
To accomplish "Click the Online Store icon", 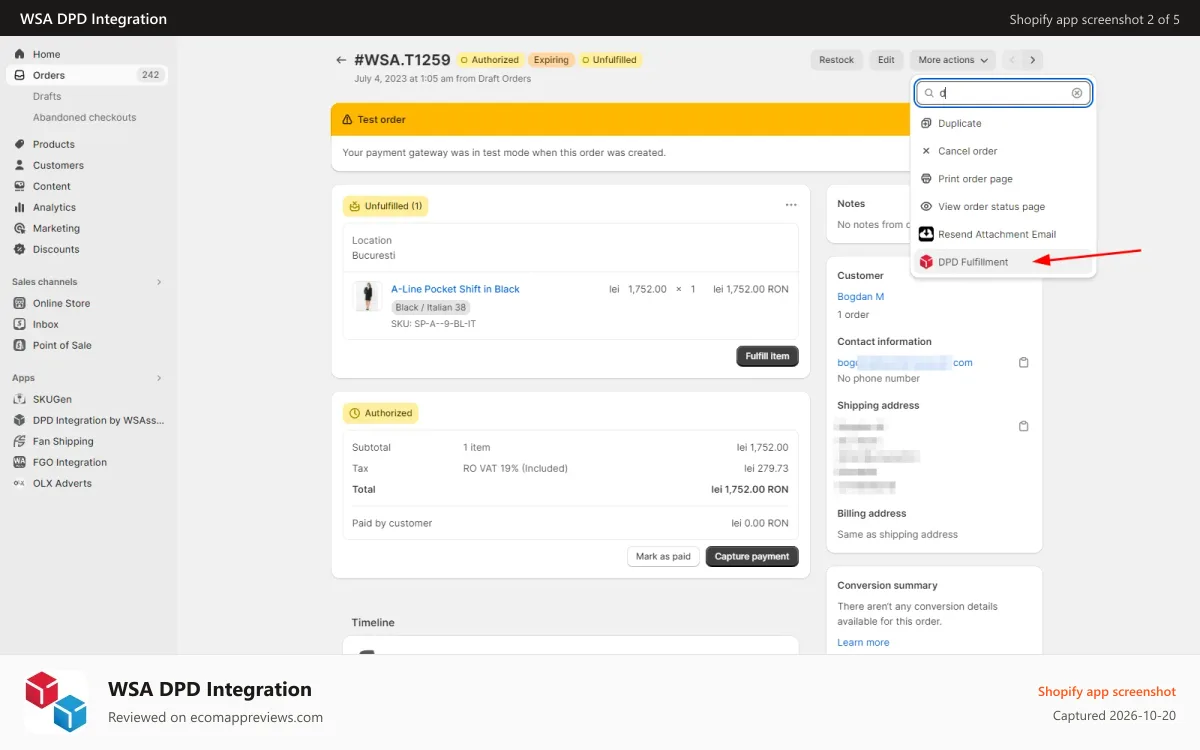I will pos(20,303).
